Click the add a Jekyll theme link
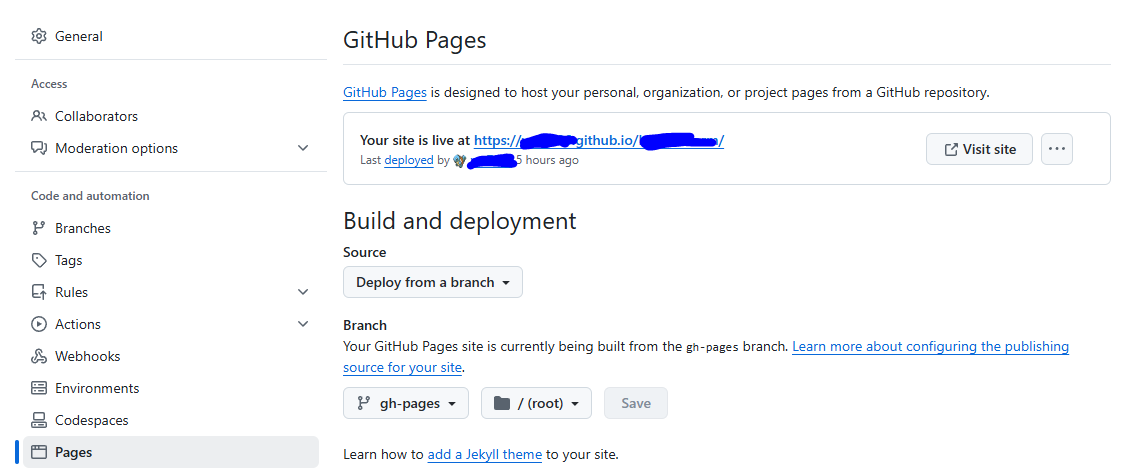 485,454
